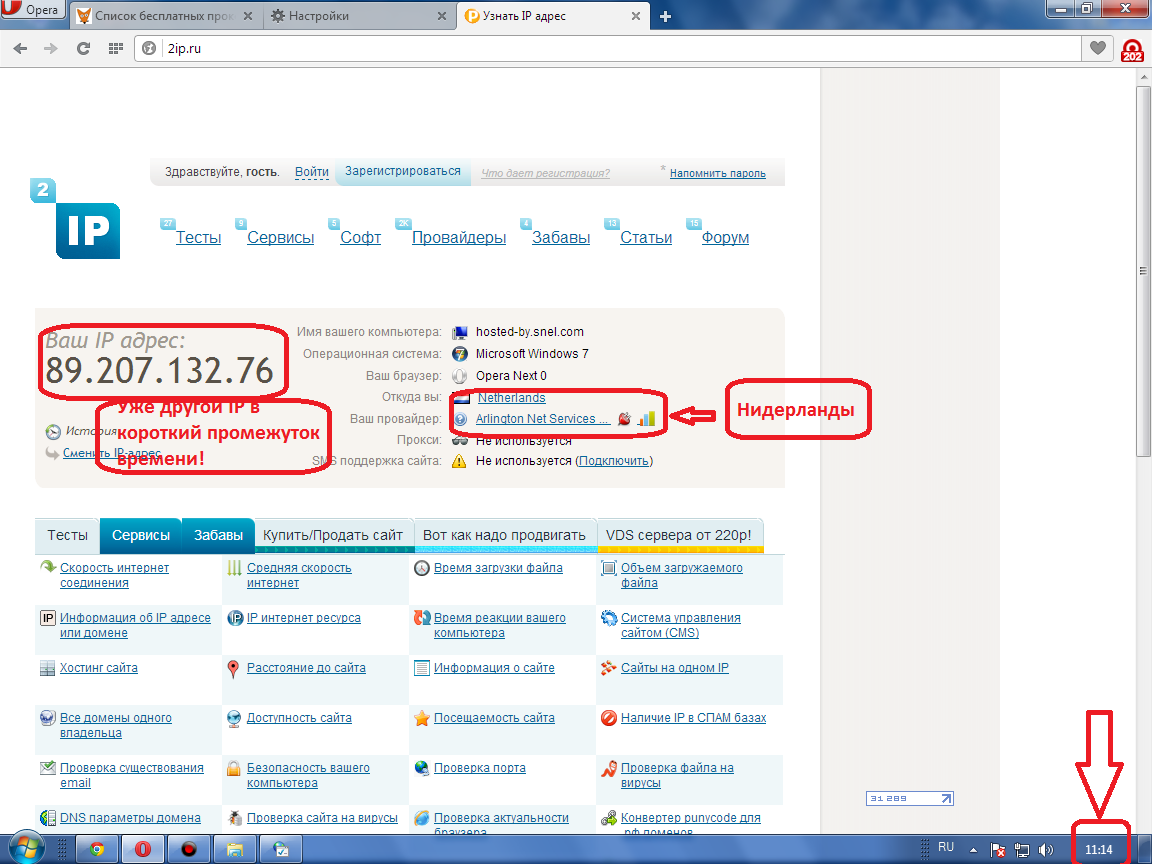Click the 2IP site logo
Screen dimensions: 1152x864
(76, 219)
